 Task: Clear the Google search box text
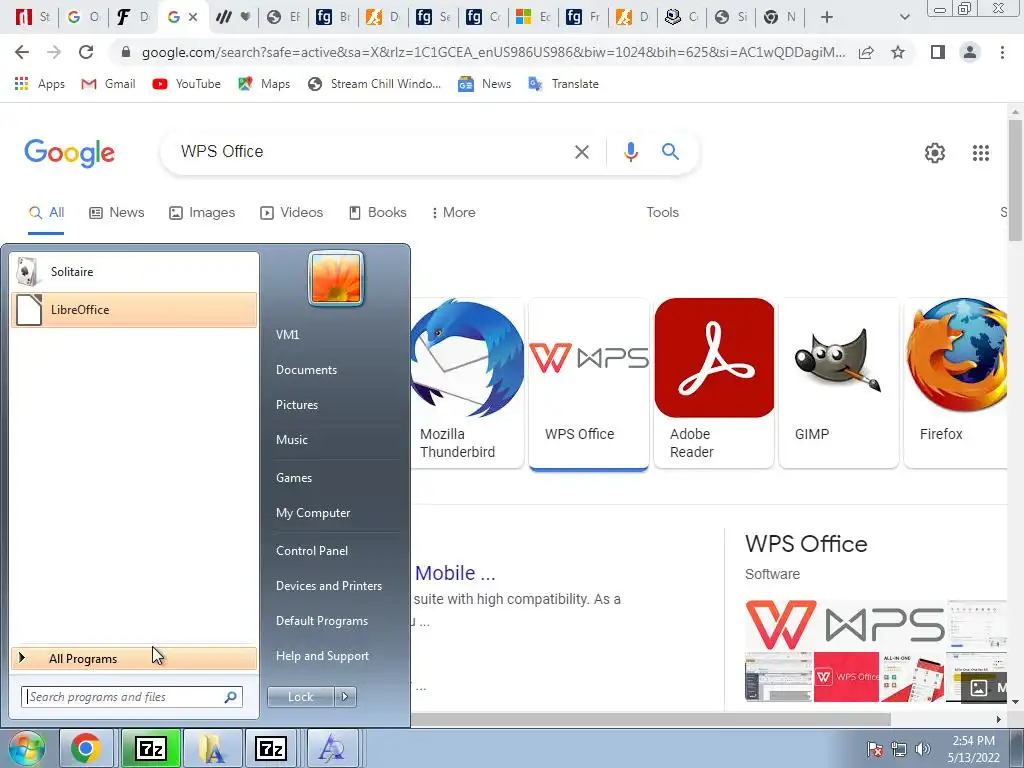click(581, 152)
